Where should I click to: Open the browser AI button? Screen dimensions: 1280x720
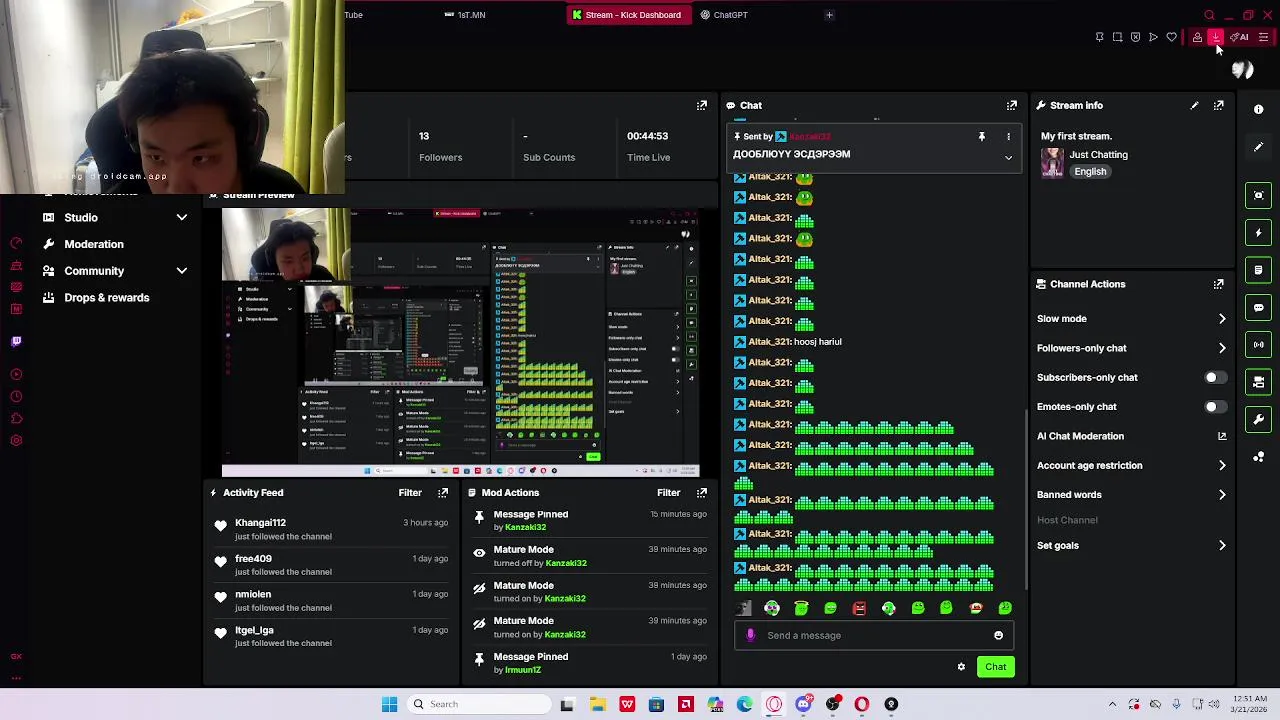1240,37
